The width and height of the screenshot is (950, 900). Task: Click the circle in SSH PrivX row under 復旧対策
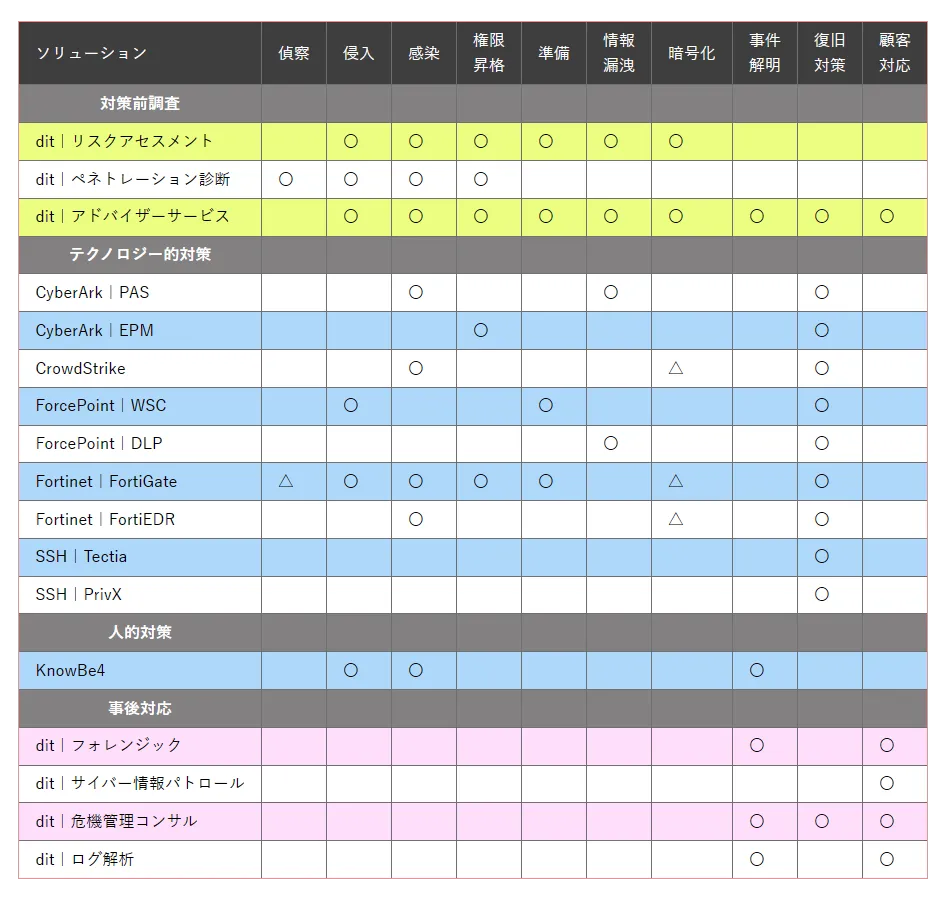(822, 595)
